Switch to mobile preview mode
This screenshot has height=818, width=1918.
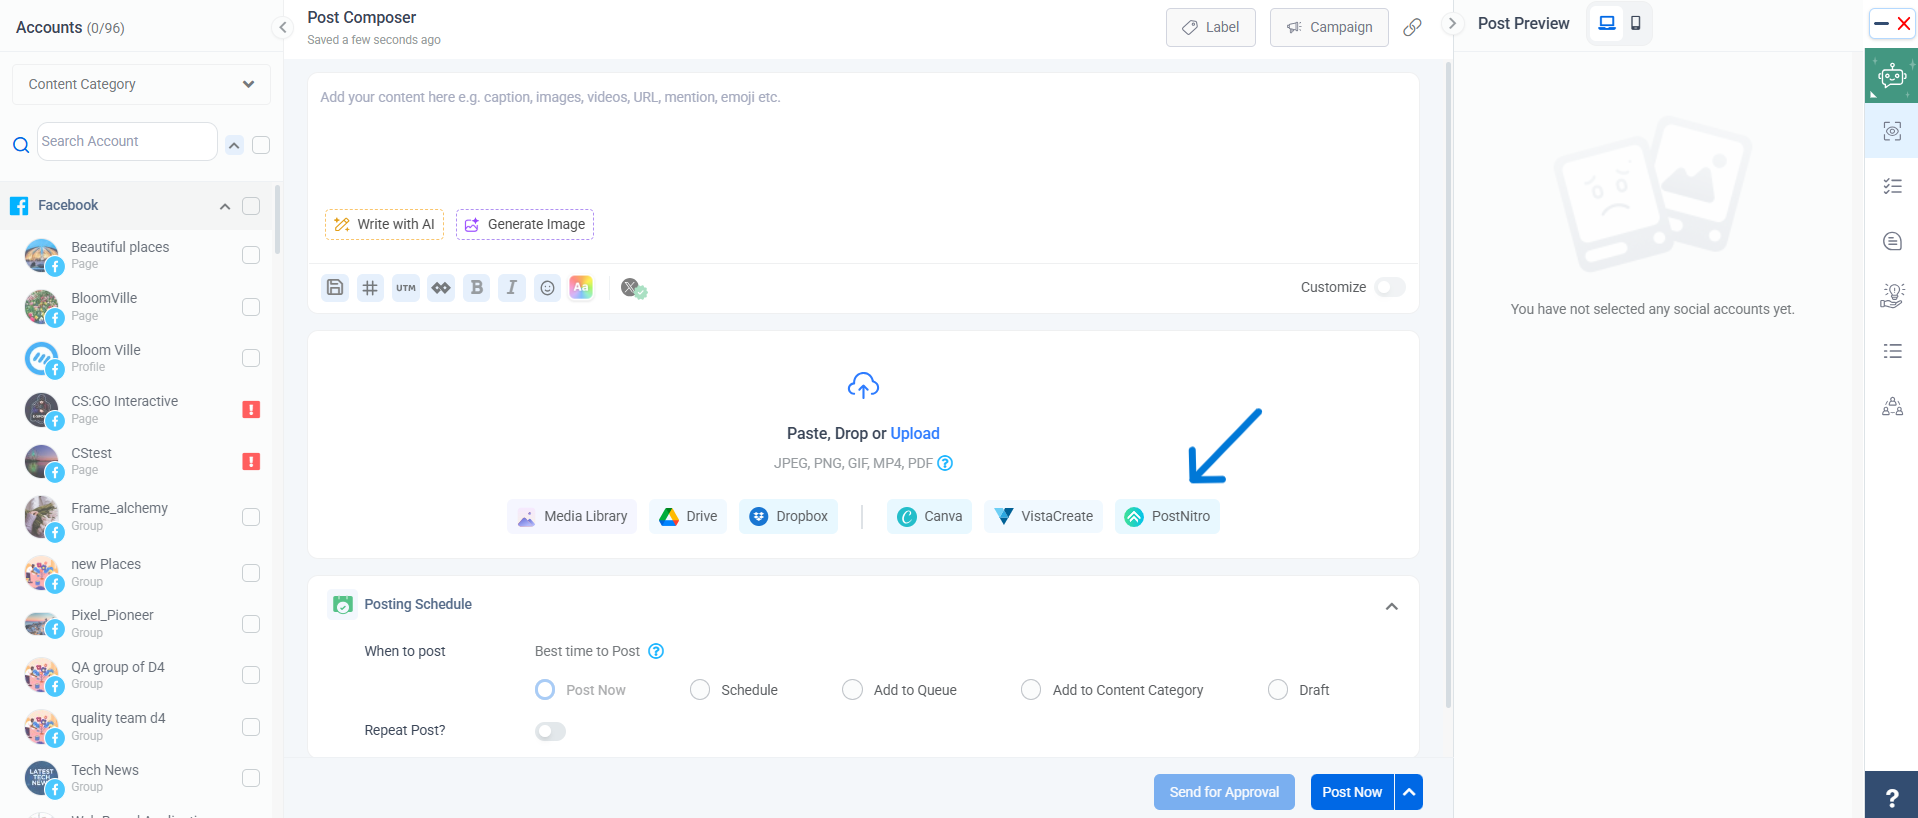[x=1636, y=23]
